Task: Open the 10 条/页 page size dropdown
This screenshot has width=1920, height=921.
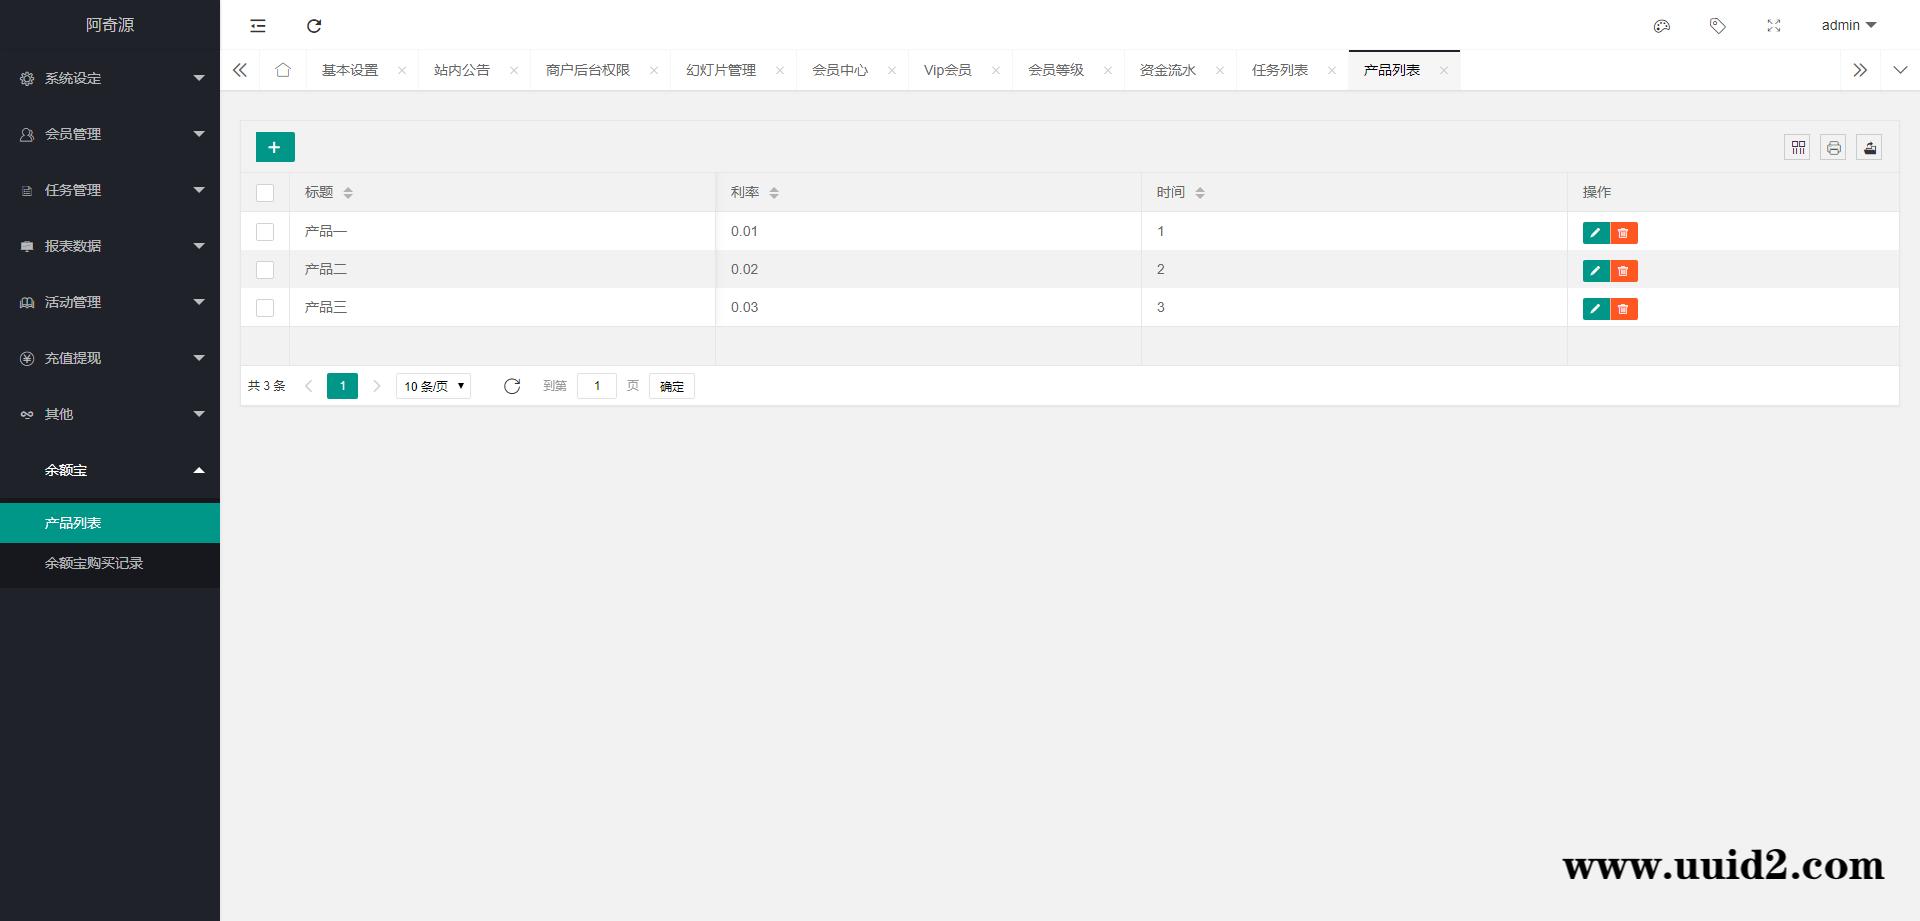Action: 432,385
